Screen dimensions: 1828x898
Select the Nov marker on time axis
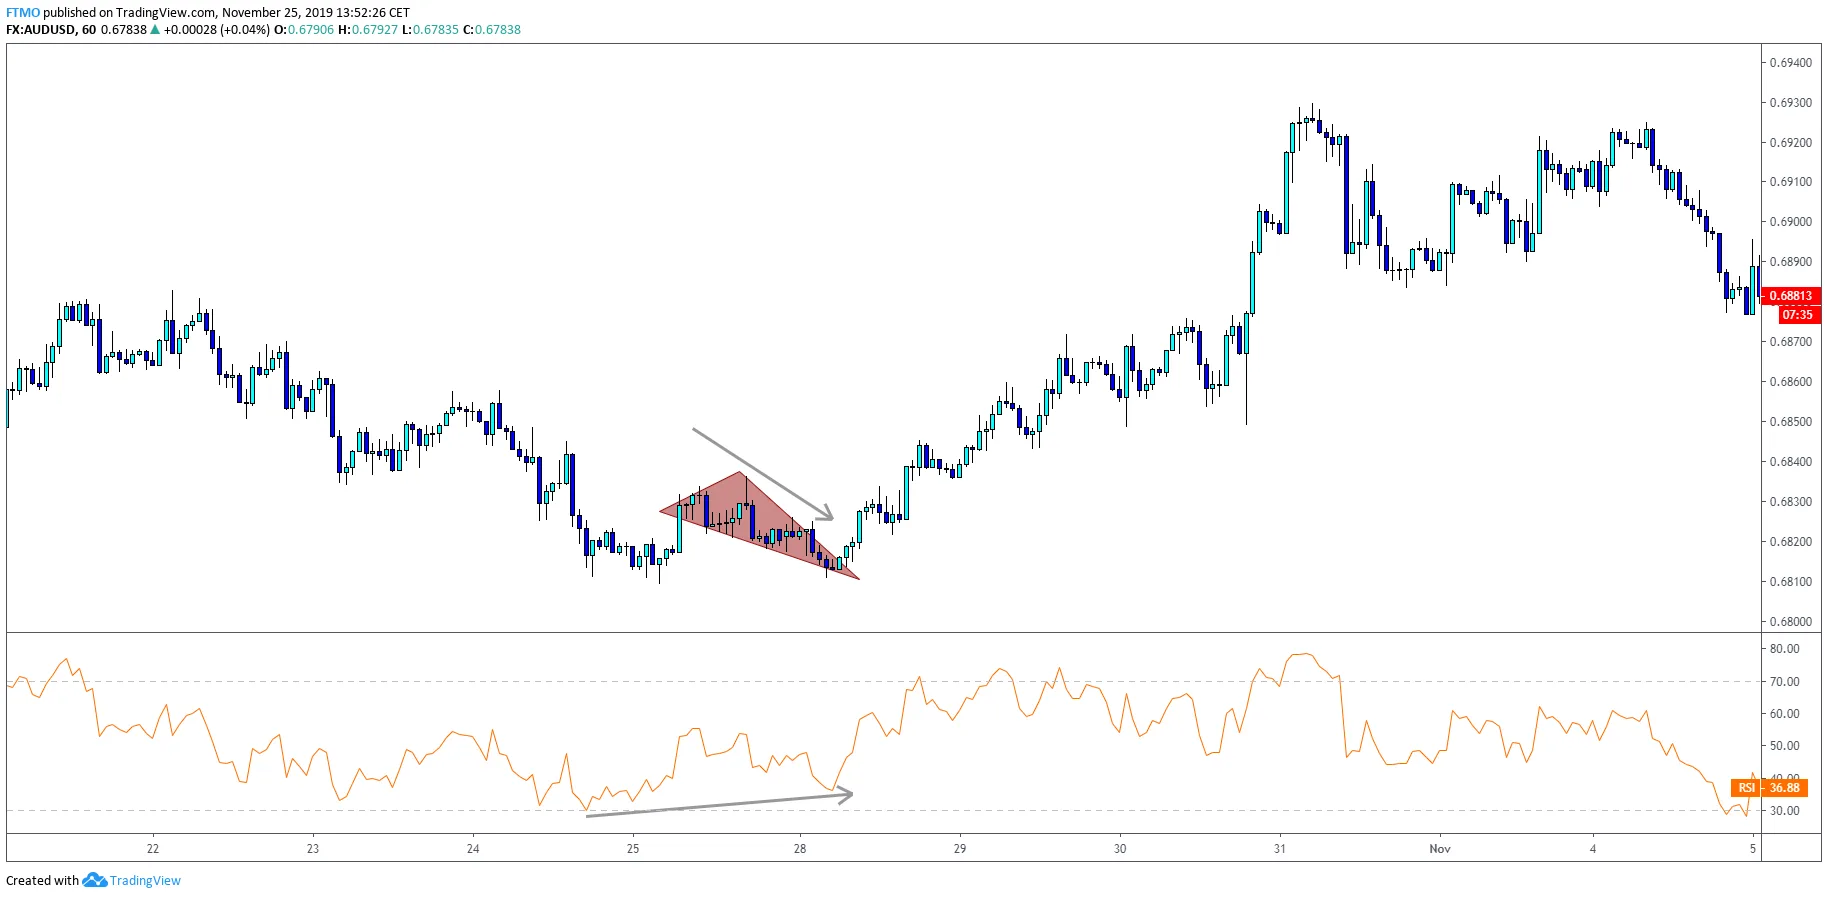click(x=1440, y=849)
